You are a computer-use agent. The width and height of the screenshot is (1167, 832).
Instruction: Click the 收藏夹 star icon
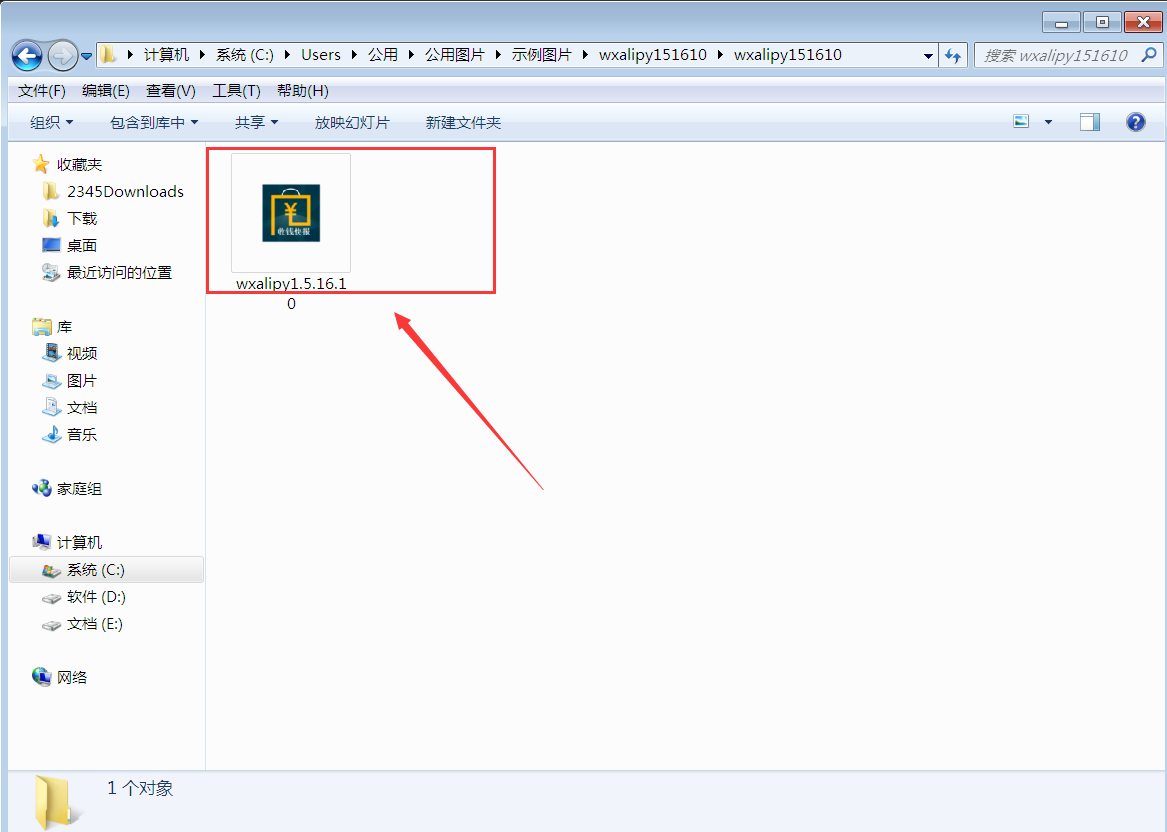(41, 164)
